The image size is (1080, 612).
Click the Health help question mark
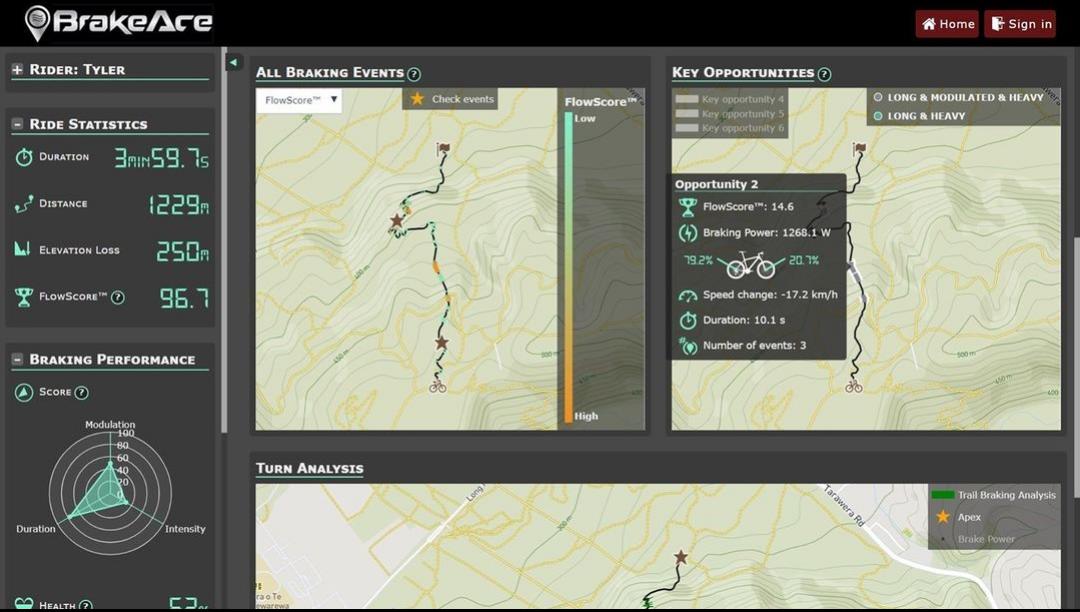pyautogui.click(x=86, y=605)
